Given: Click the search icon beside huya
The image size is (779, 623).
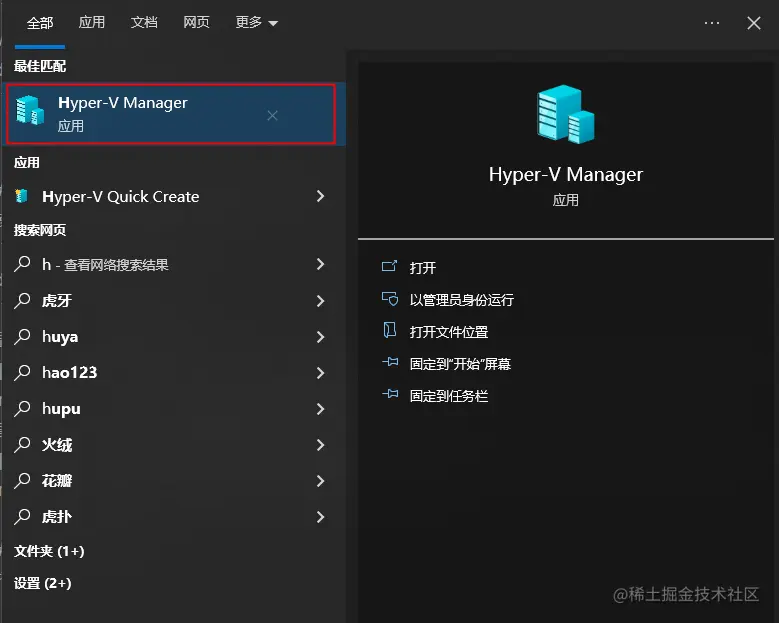Looking at the screenshot, I should point(22,336).
